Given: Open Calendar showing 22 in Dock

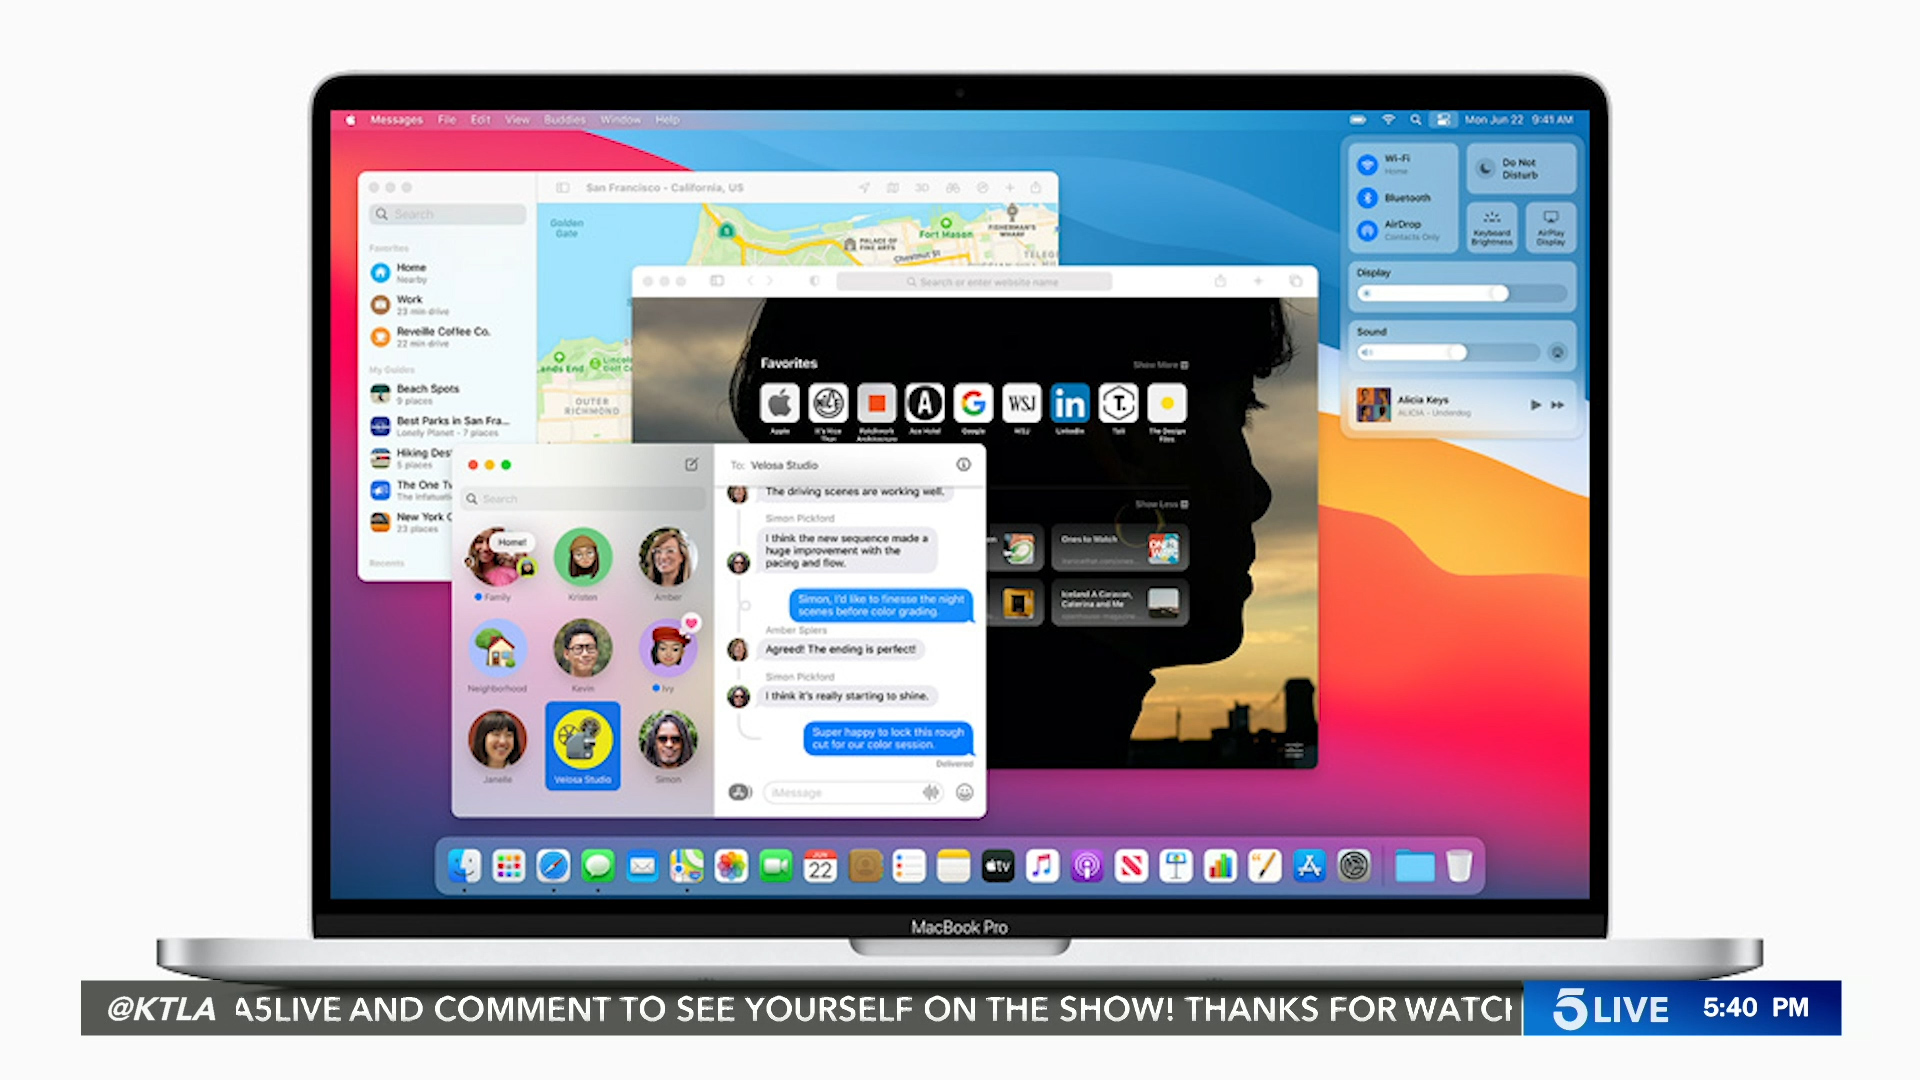Looking at the screenshot, I should pyautogui.click(x=820, y=866).
